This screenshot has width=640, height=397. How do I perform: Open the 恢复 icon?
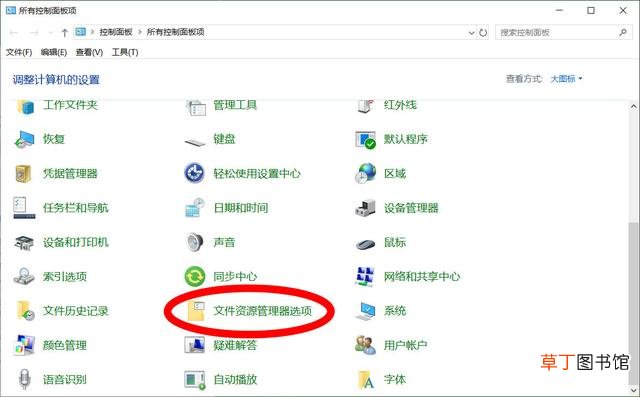[x=24, y=140]
